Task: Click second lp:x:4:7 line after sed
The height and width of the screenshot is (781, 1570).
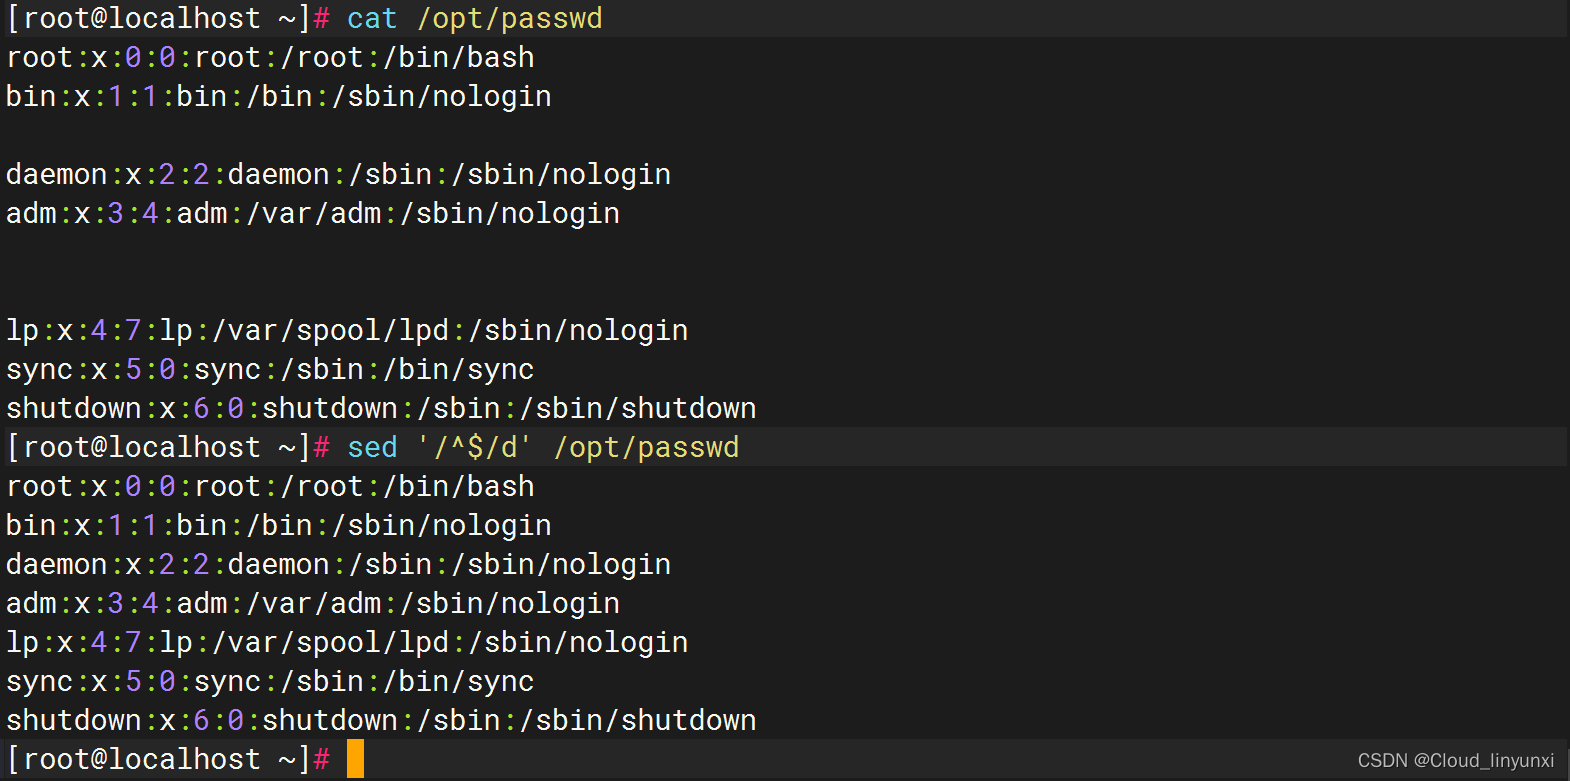Action: pos(347,643)
